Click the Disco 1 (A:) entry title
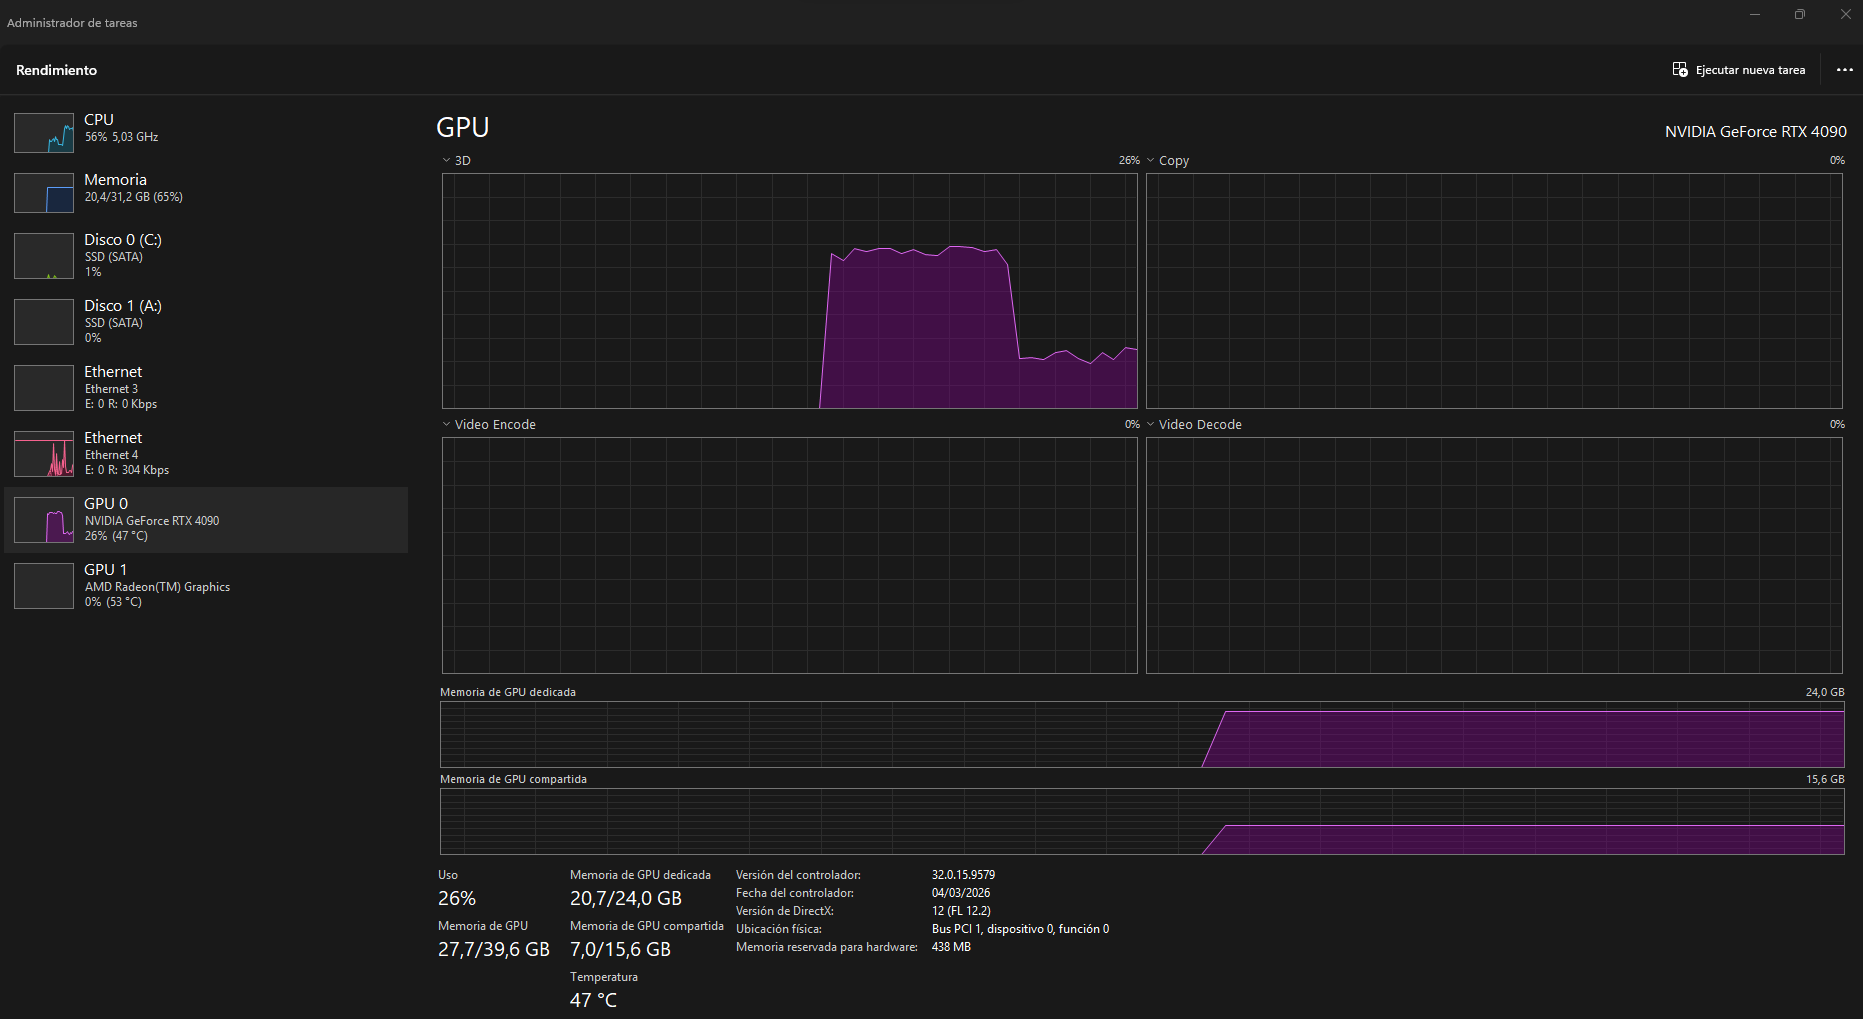Image resolution: width=1863 pixels, height=1019 pixels. click(x=123, y=306)
